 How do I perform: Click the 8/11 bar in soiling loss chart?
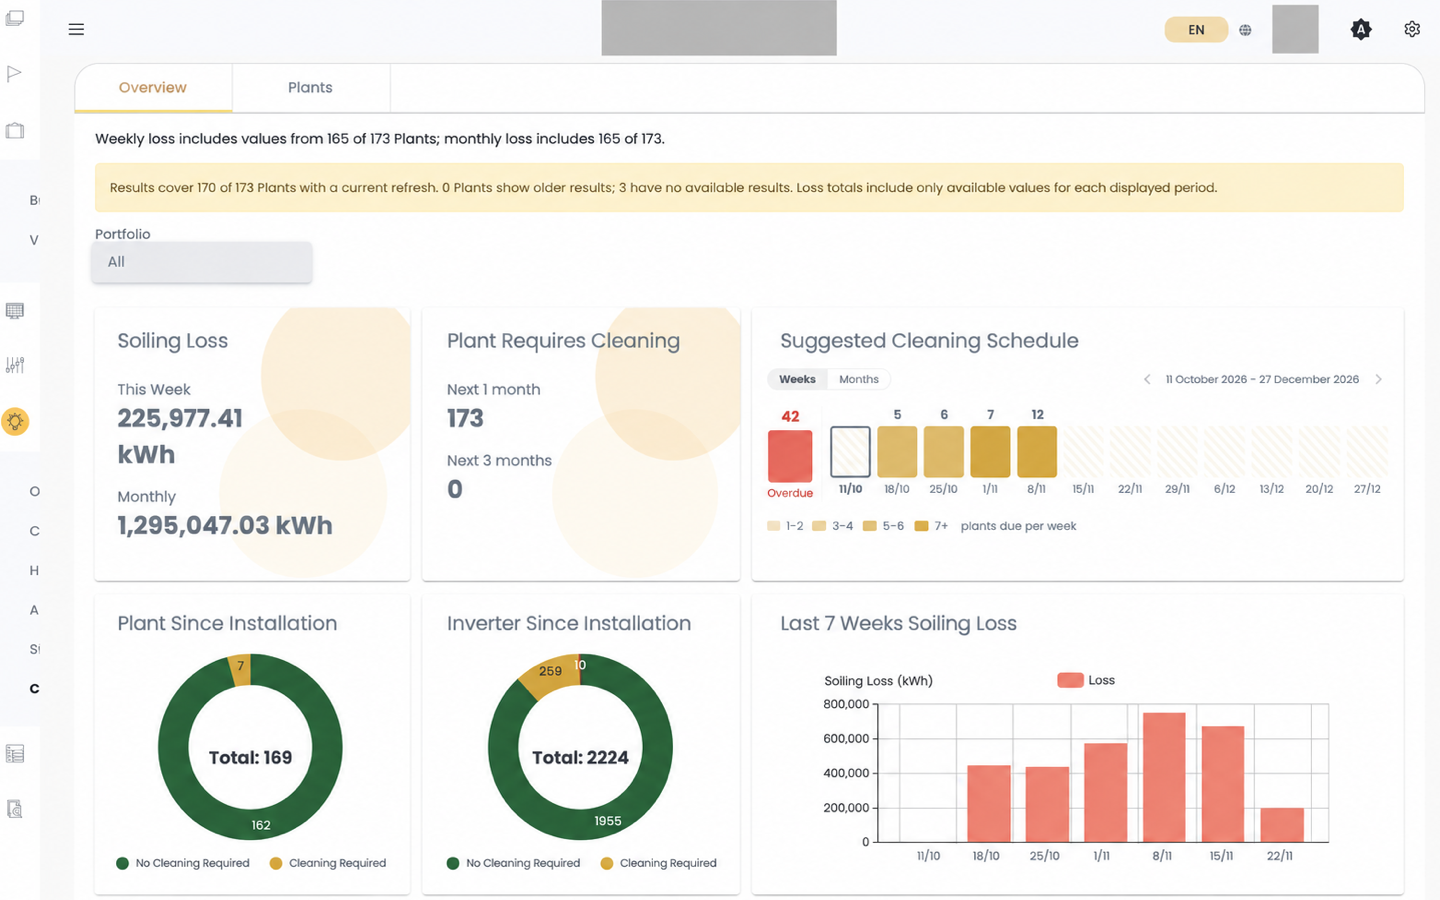[1164, 777]
